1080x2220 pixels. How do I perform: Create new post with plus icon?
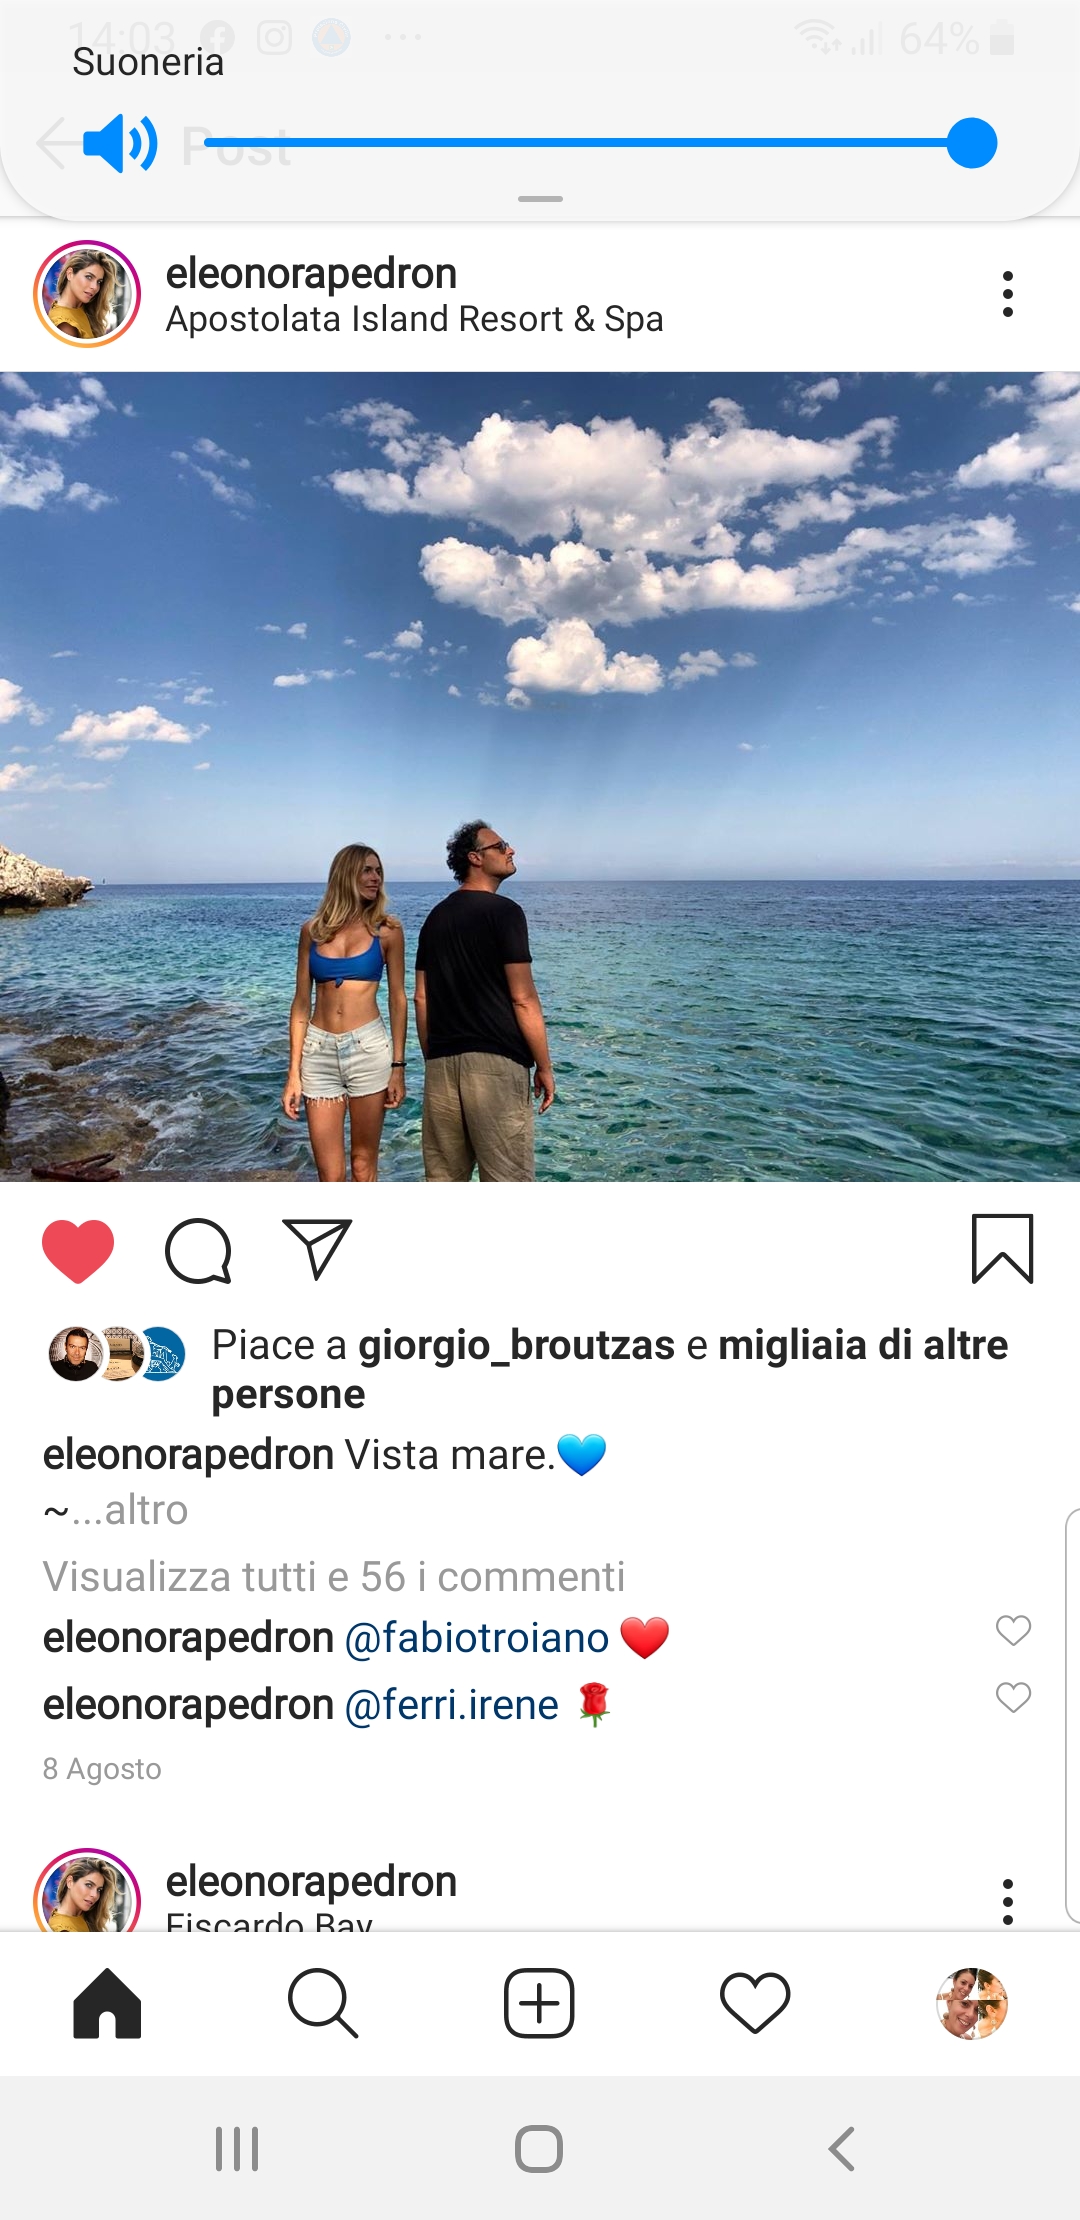pos(539,2003)
